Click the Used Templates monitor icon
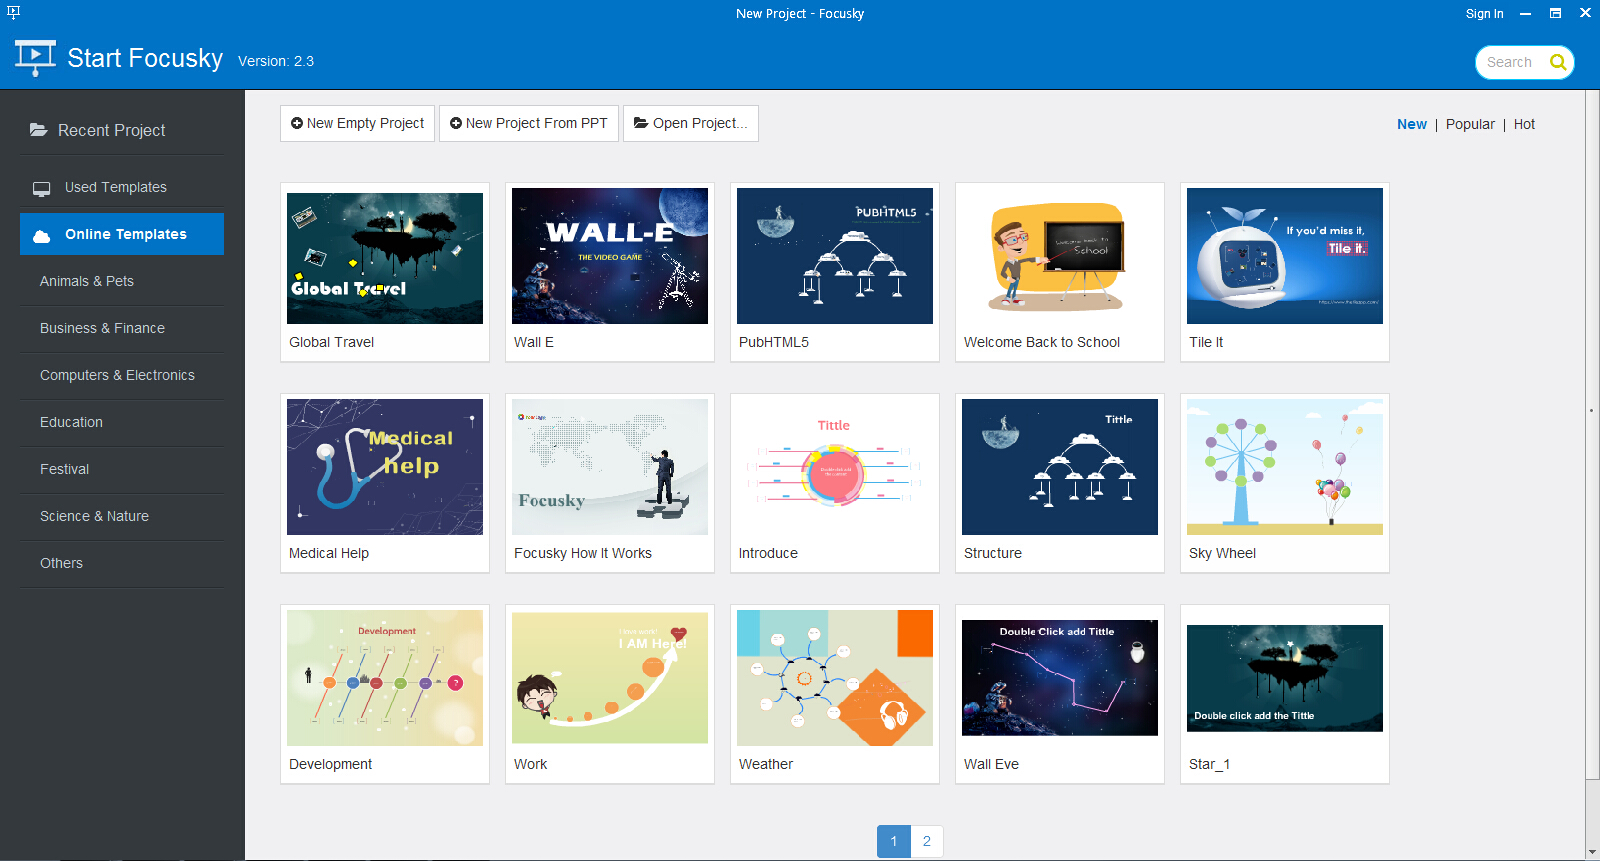 pos(42,188)
